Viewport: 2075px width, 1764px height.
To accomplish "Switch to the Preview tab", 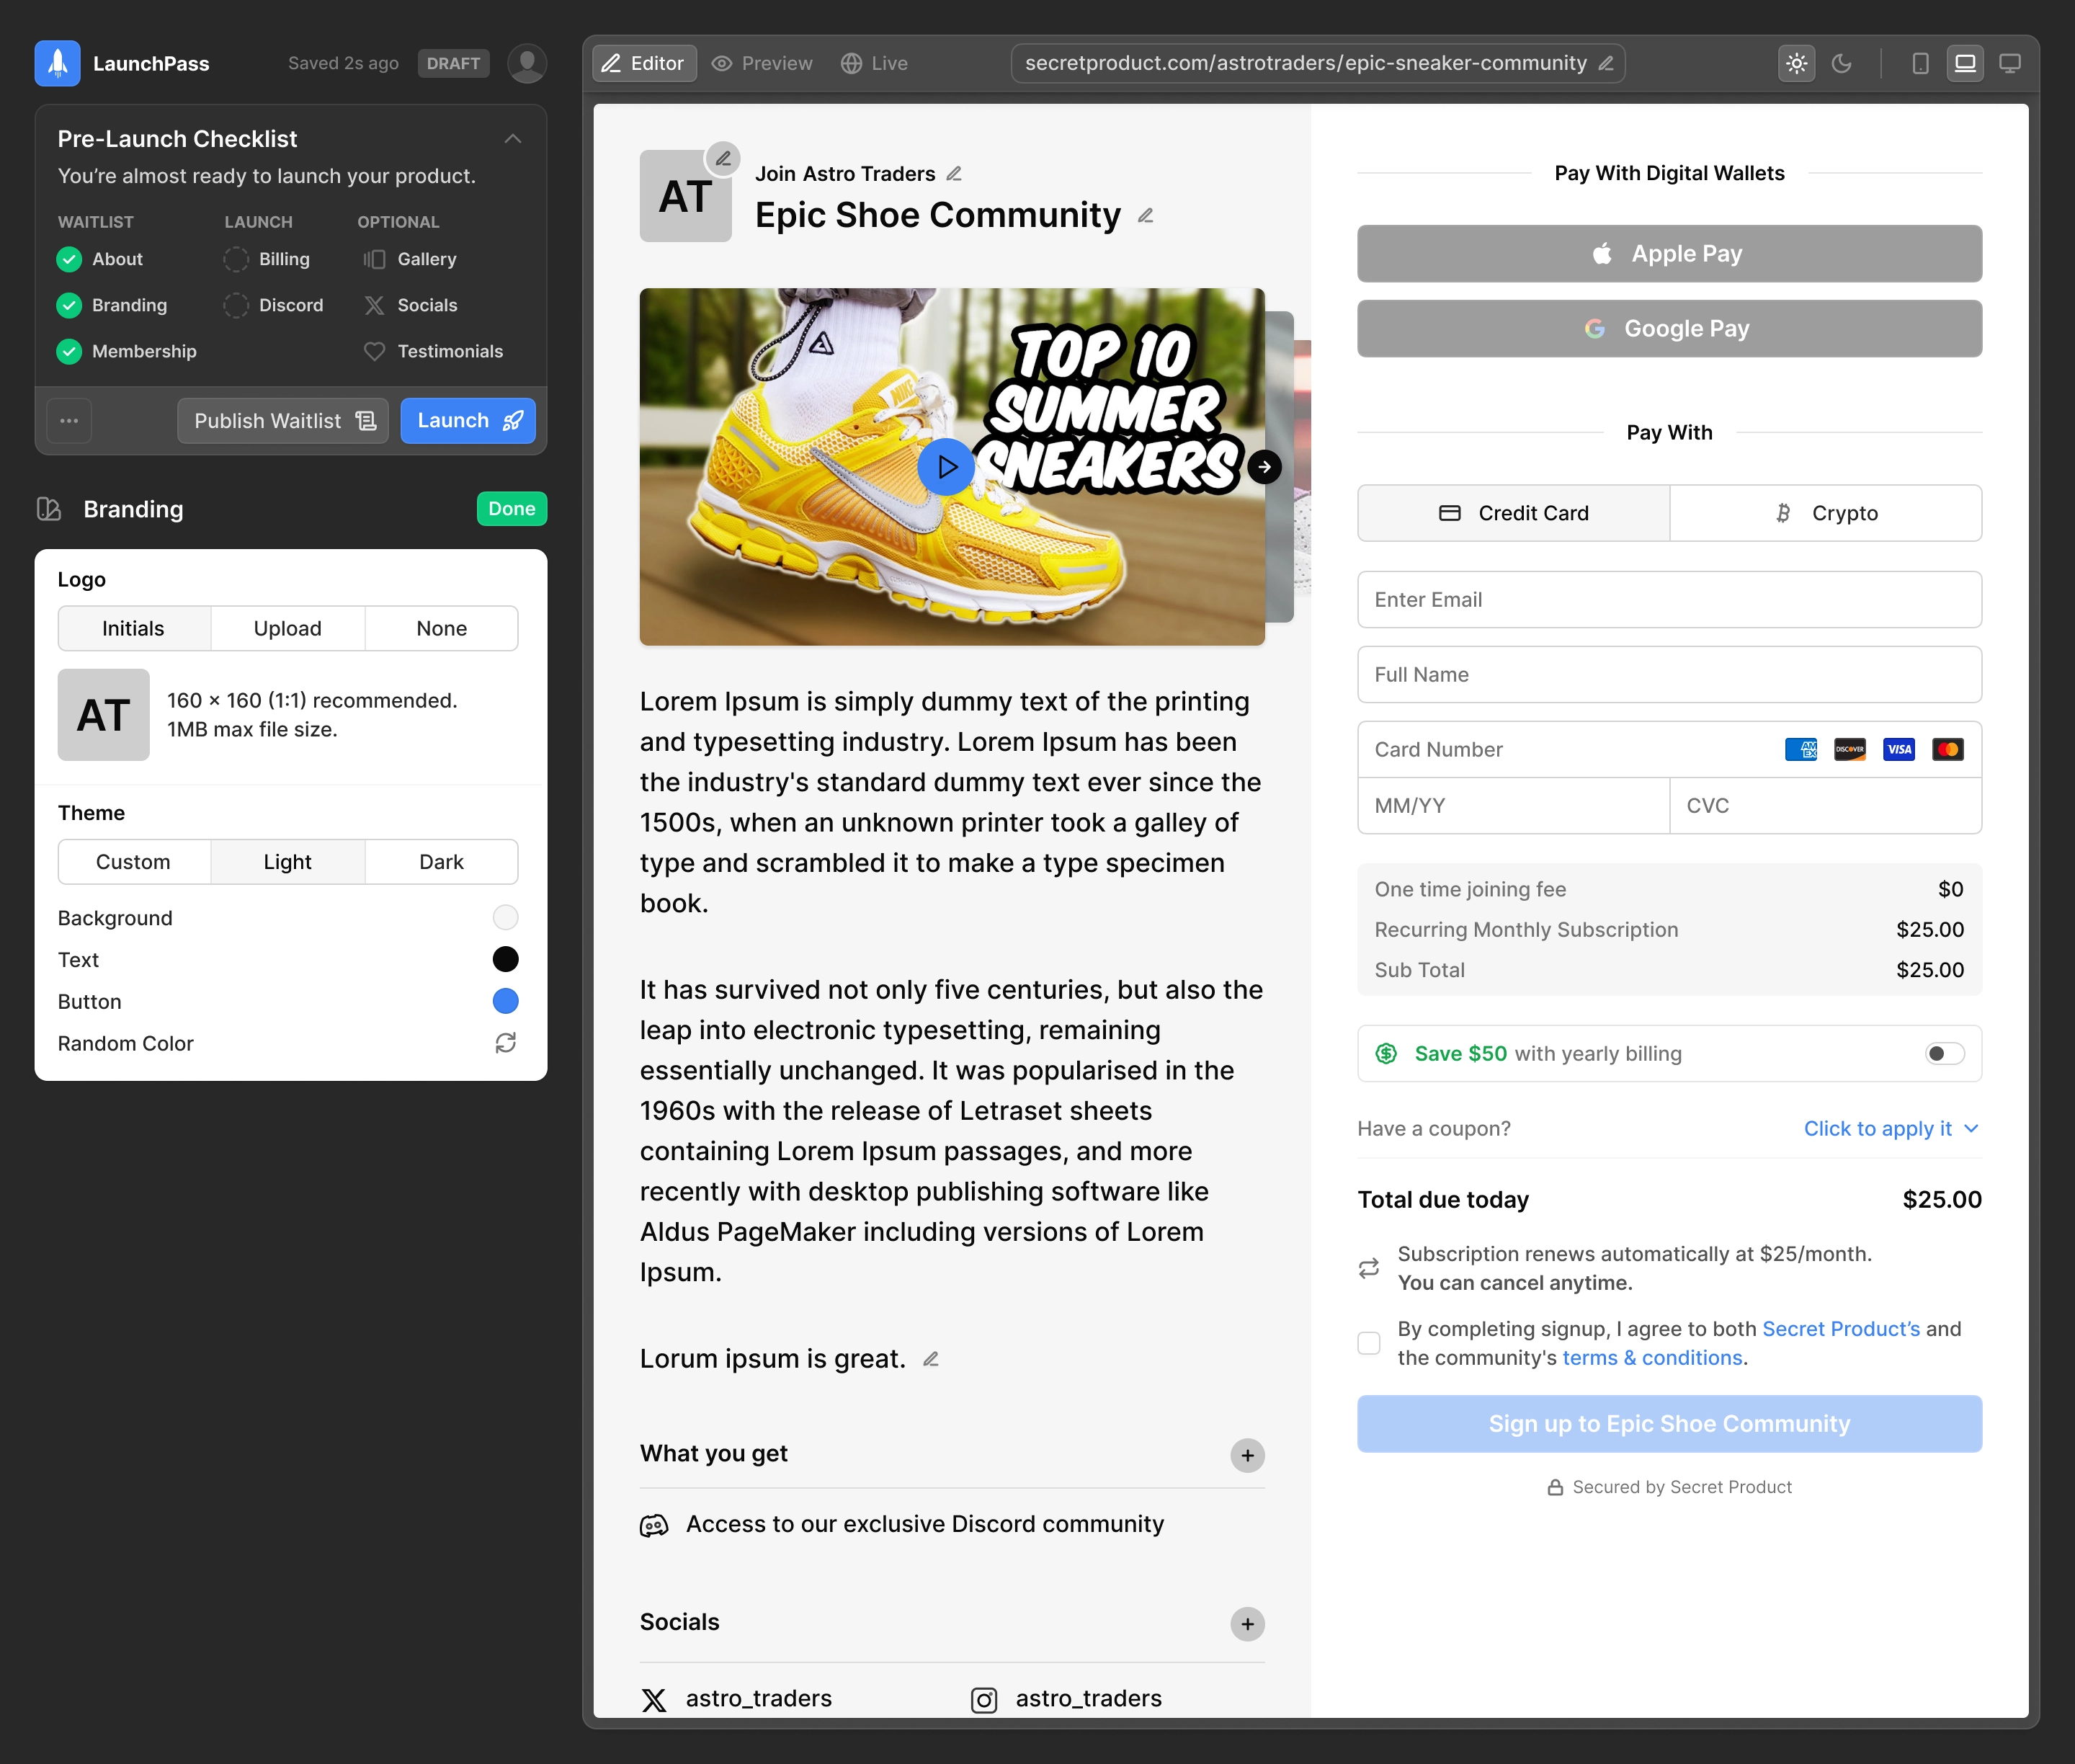I will point(763,63).
